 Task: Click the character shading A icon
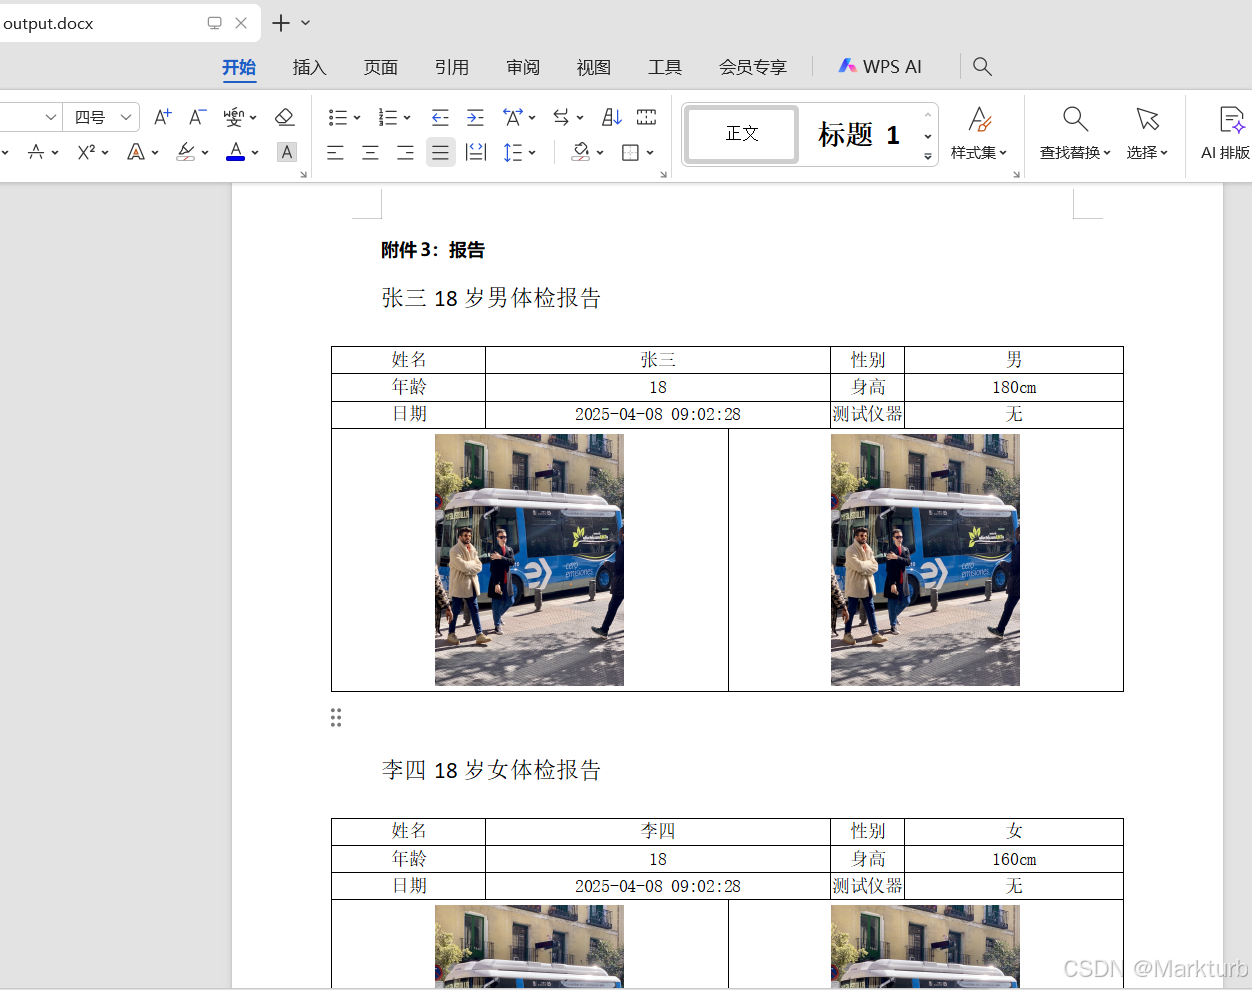point(287,152)
